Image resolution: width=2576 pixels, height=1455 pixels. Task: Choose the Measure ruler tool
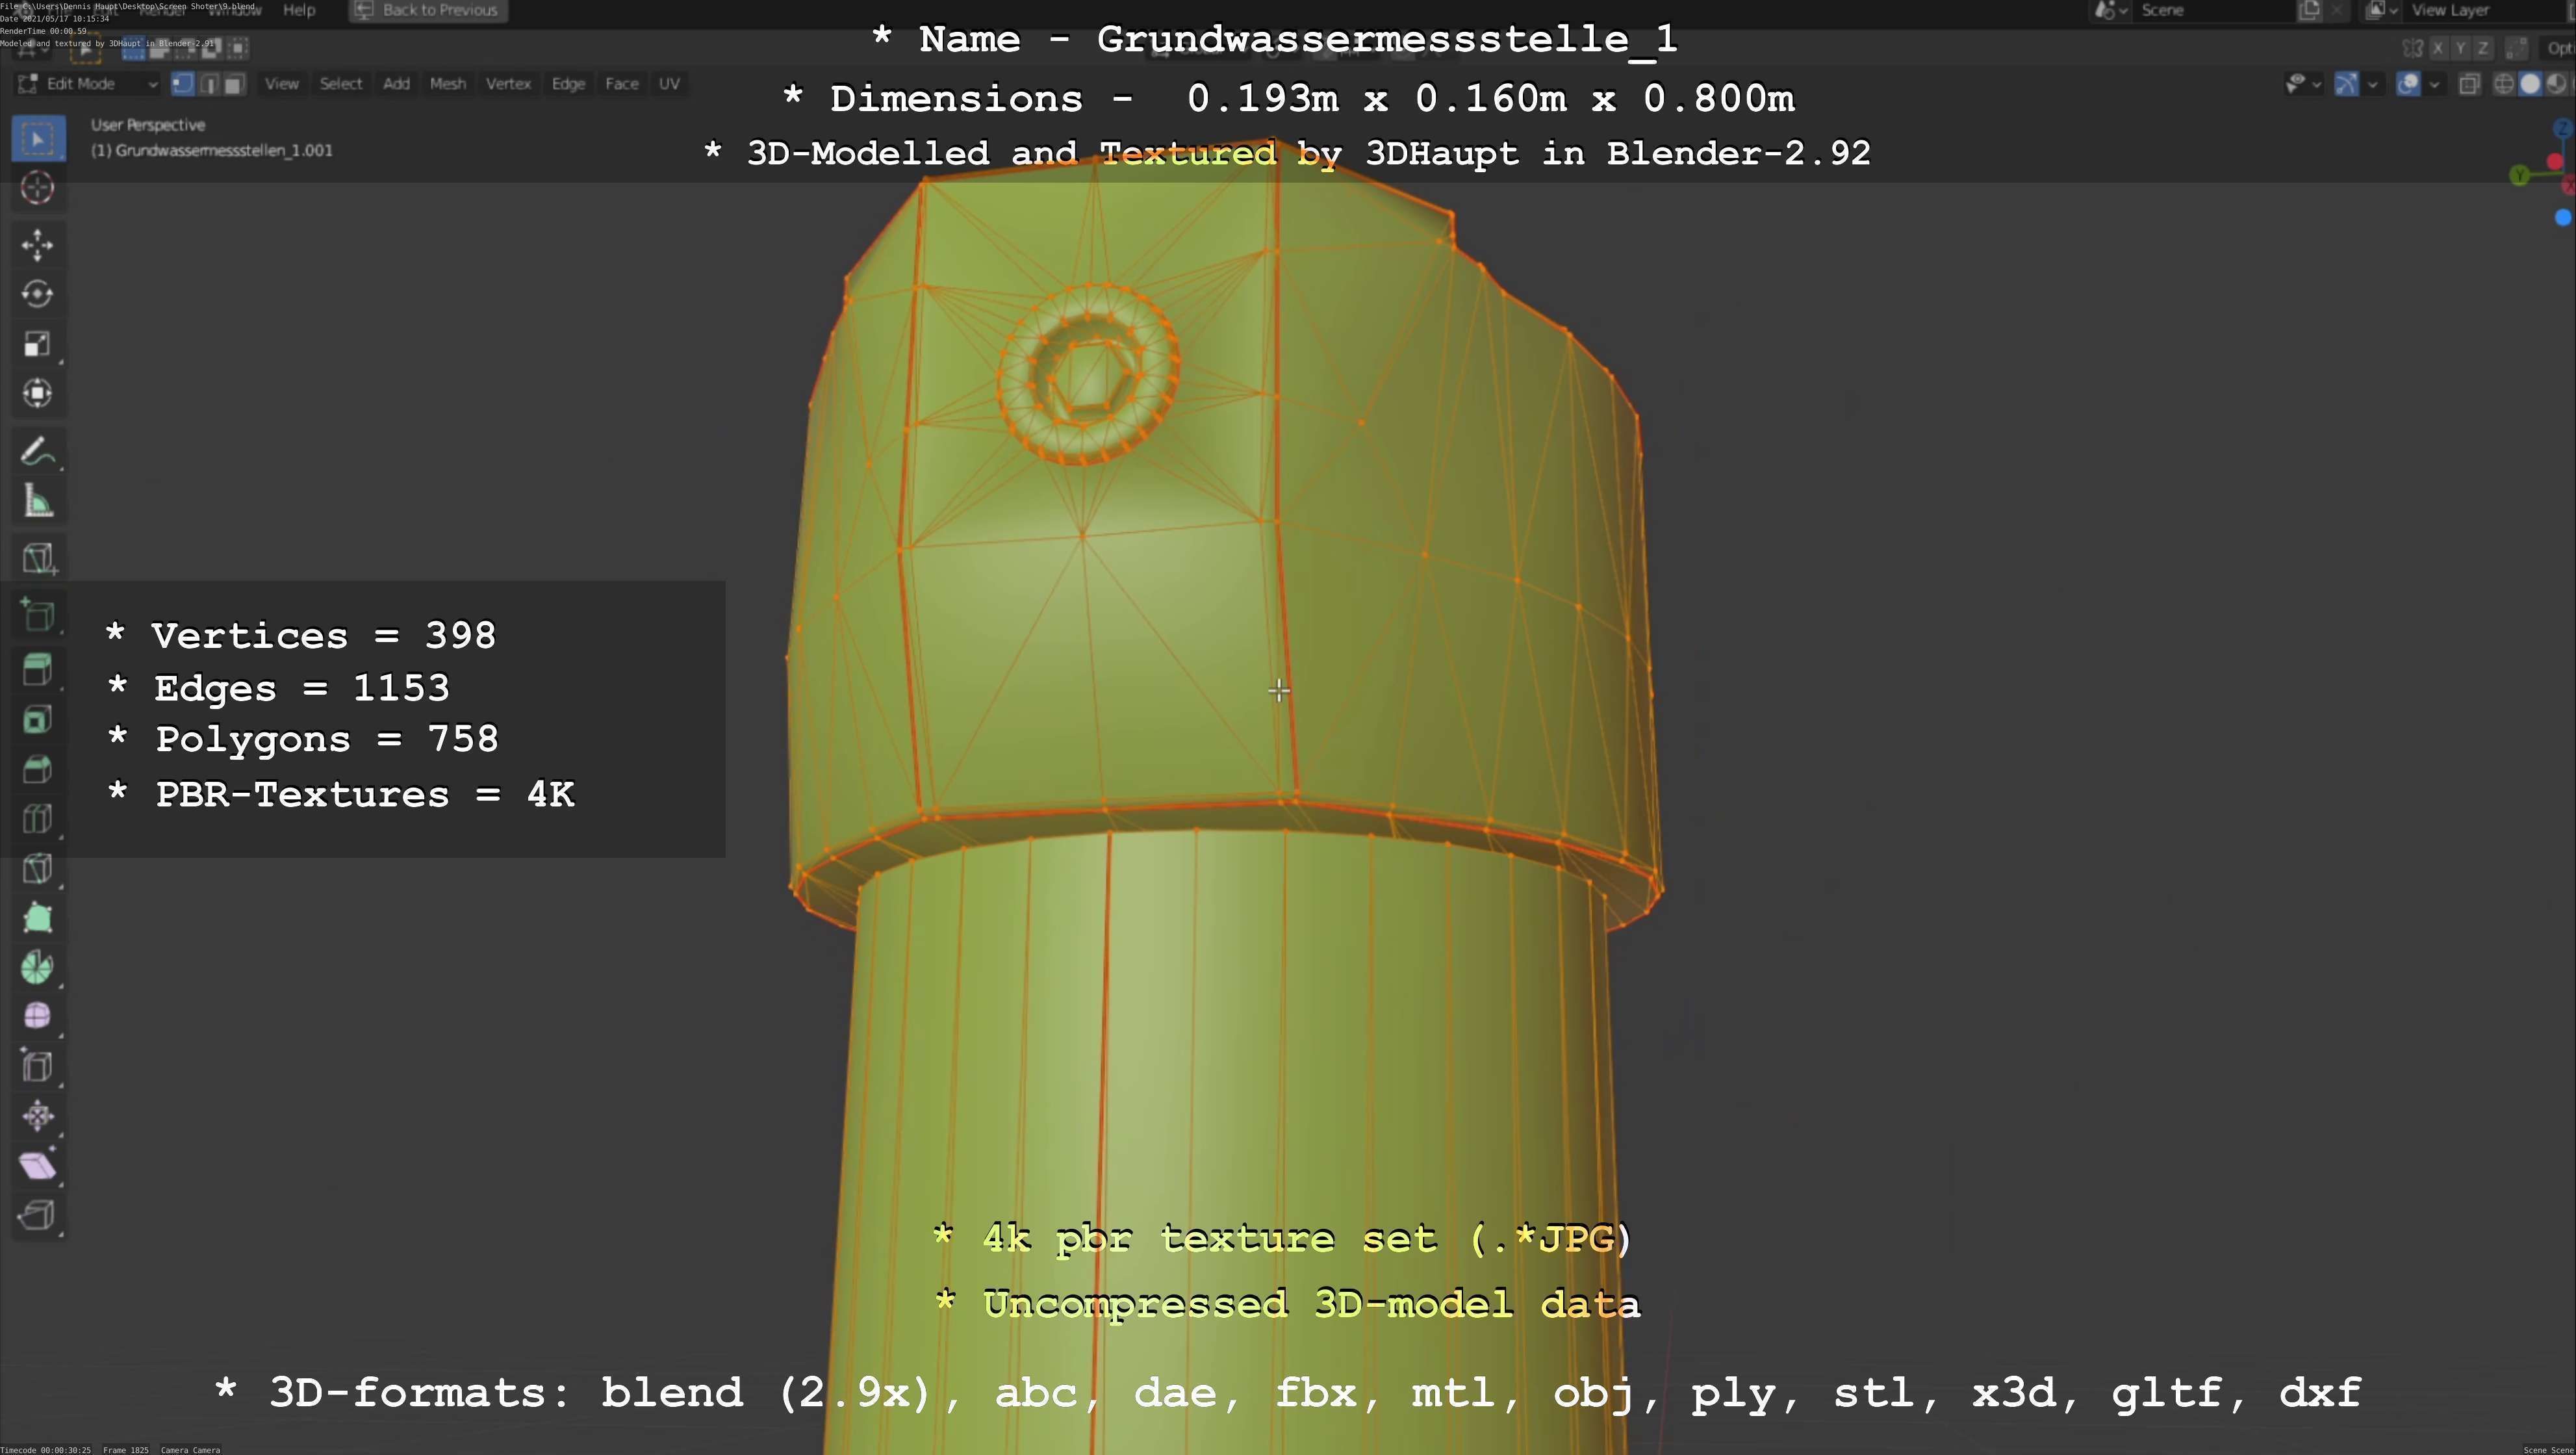[38, 501]
